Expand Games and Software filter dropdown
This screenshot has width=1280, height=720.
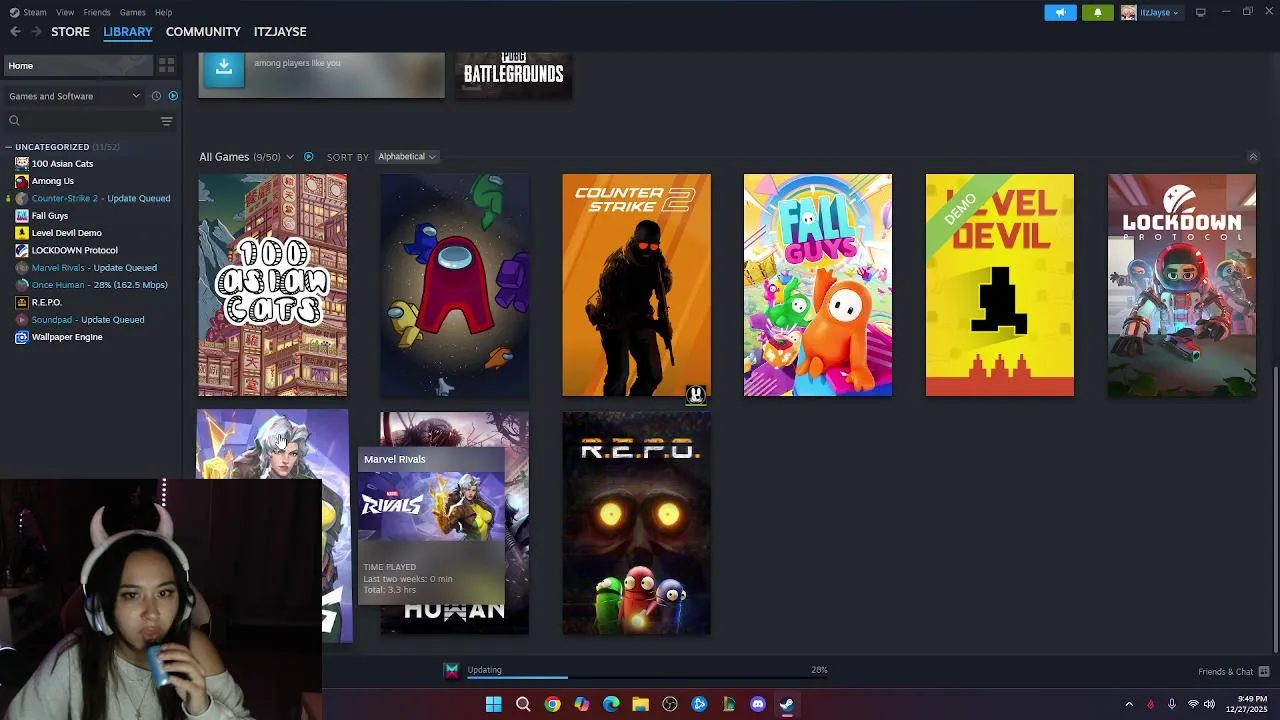click(74, 96)
